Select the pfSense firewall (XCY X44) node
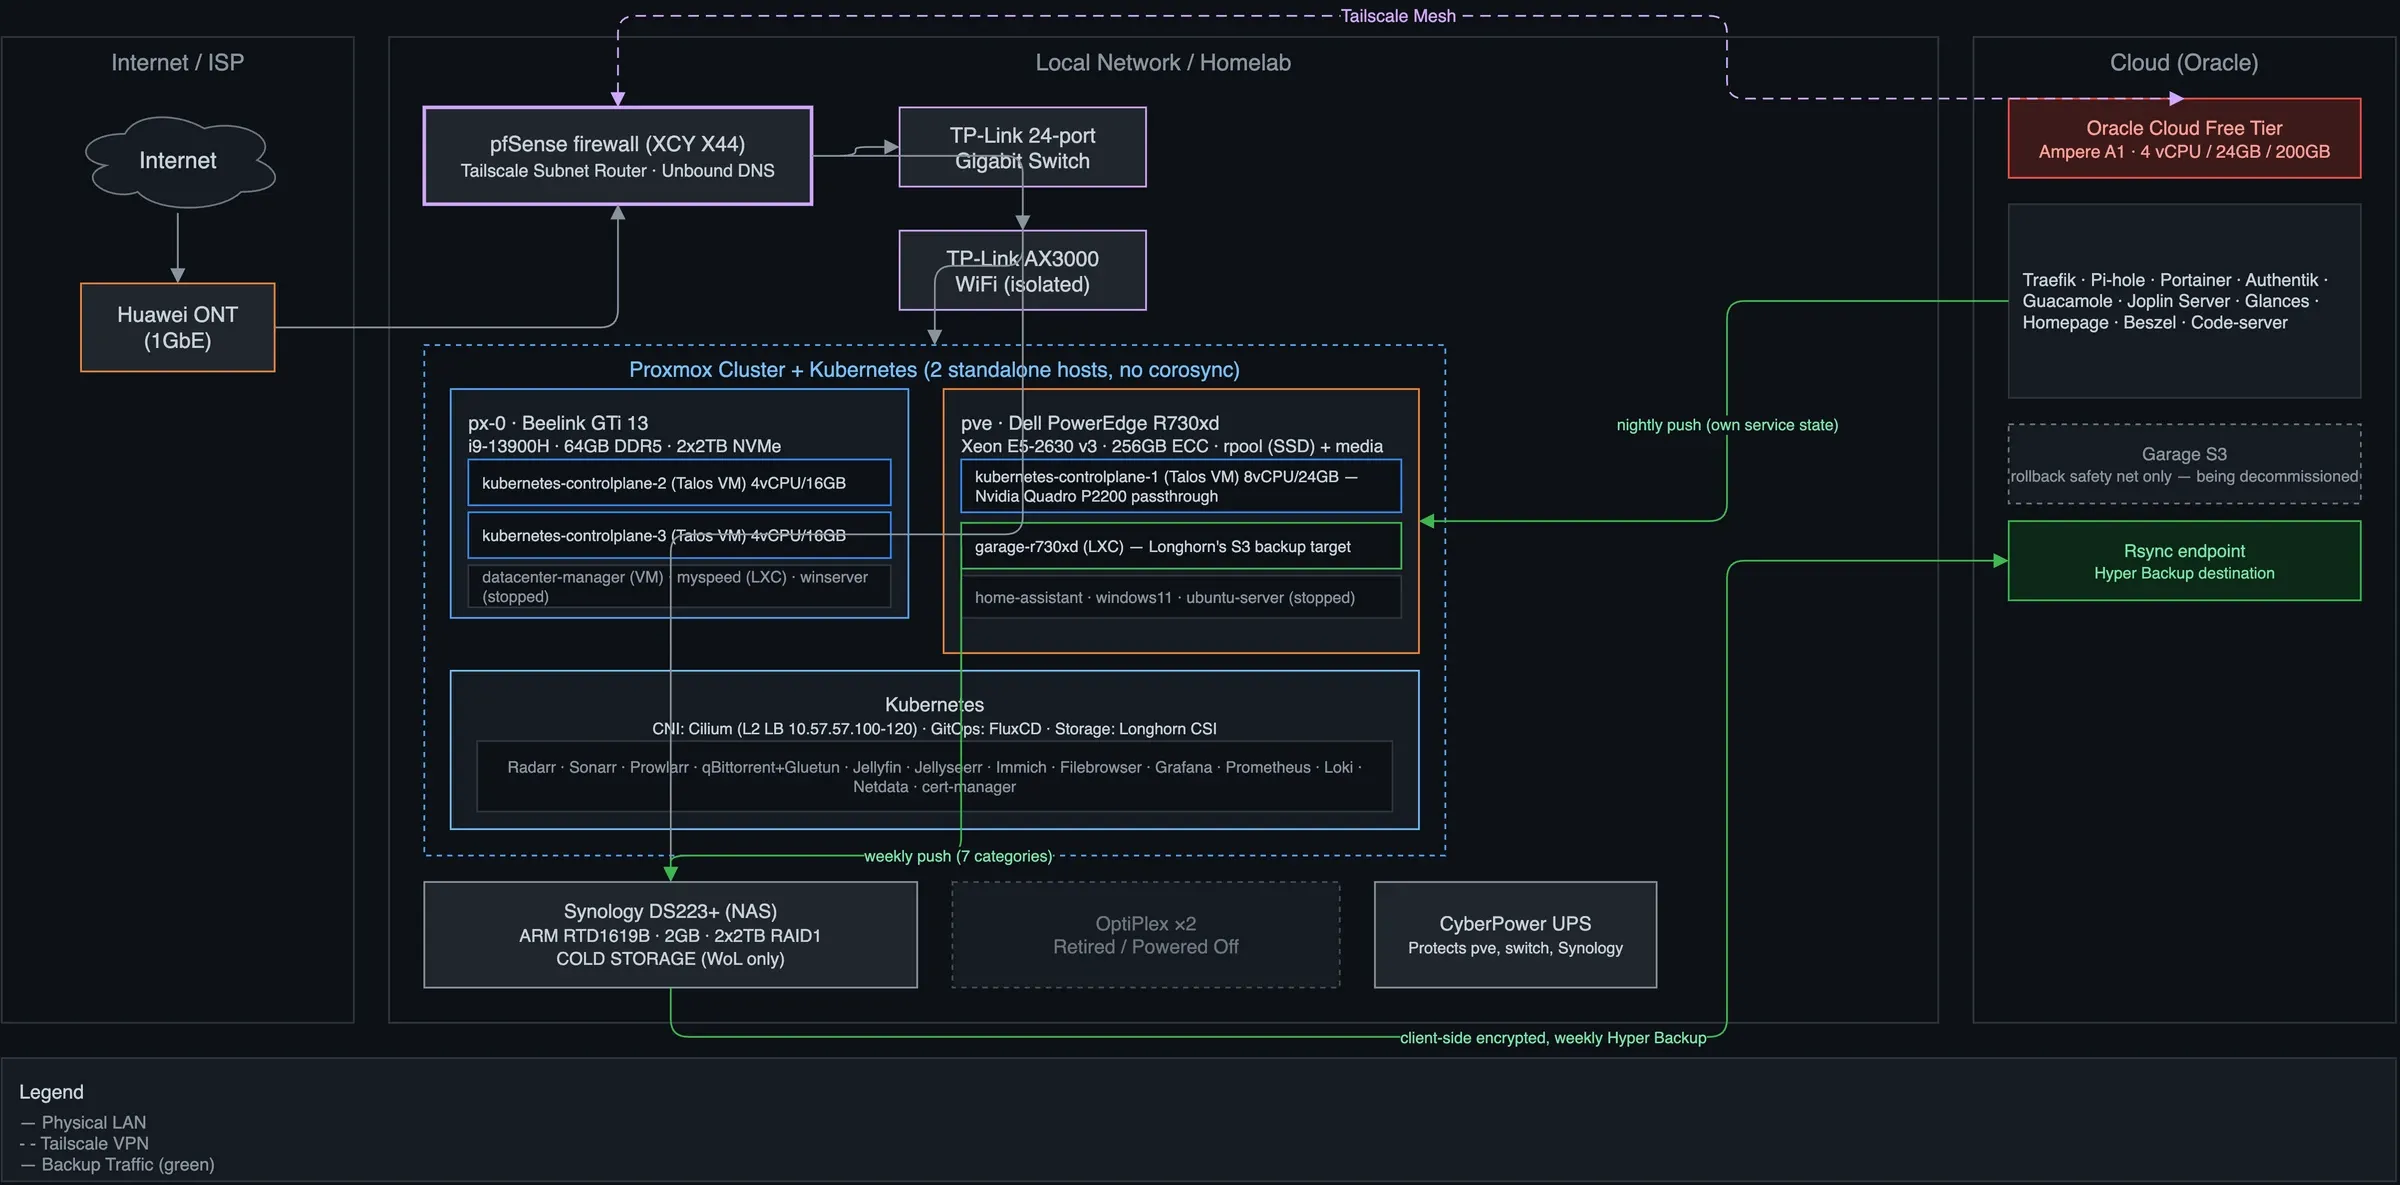The width and height of the screenshot is (2400, 1185). click(617, 156)
